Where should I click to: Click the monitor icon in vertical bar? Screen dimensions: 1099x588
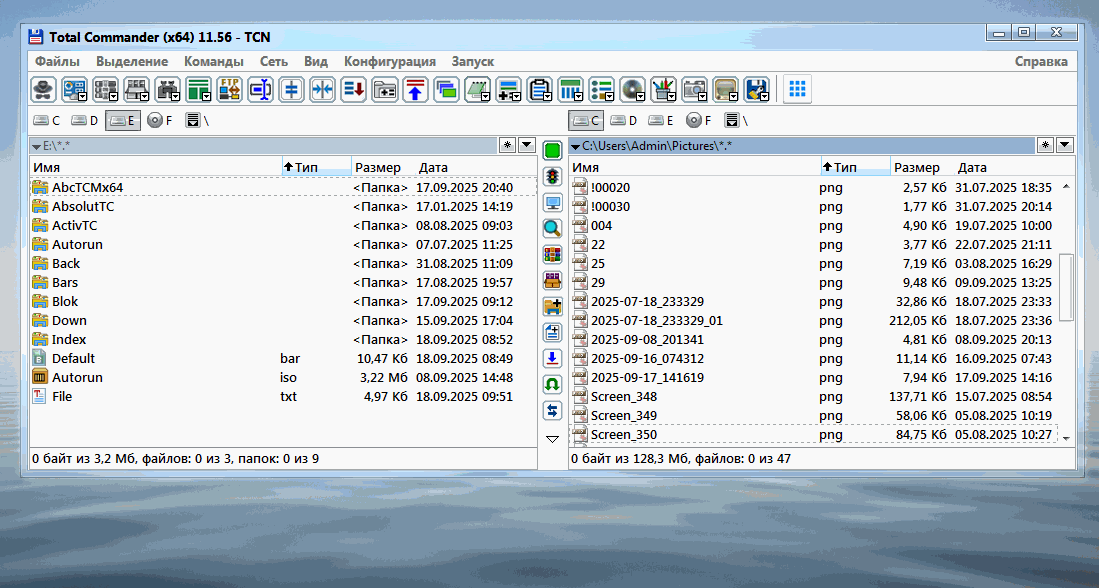point(552,203)
